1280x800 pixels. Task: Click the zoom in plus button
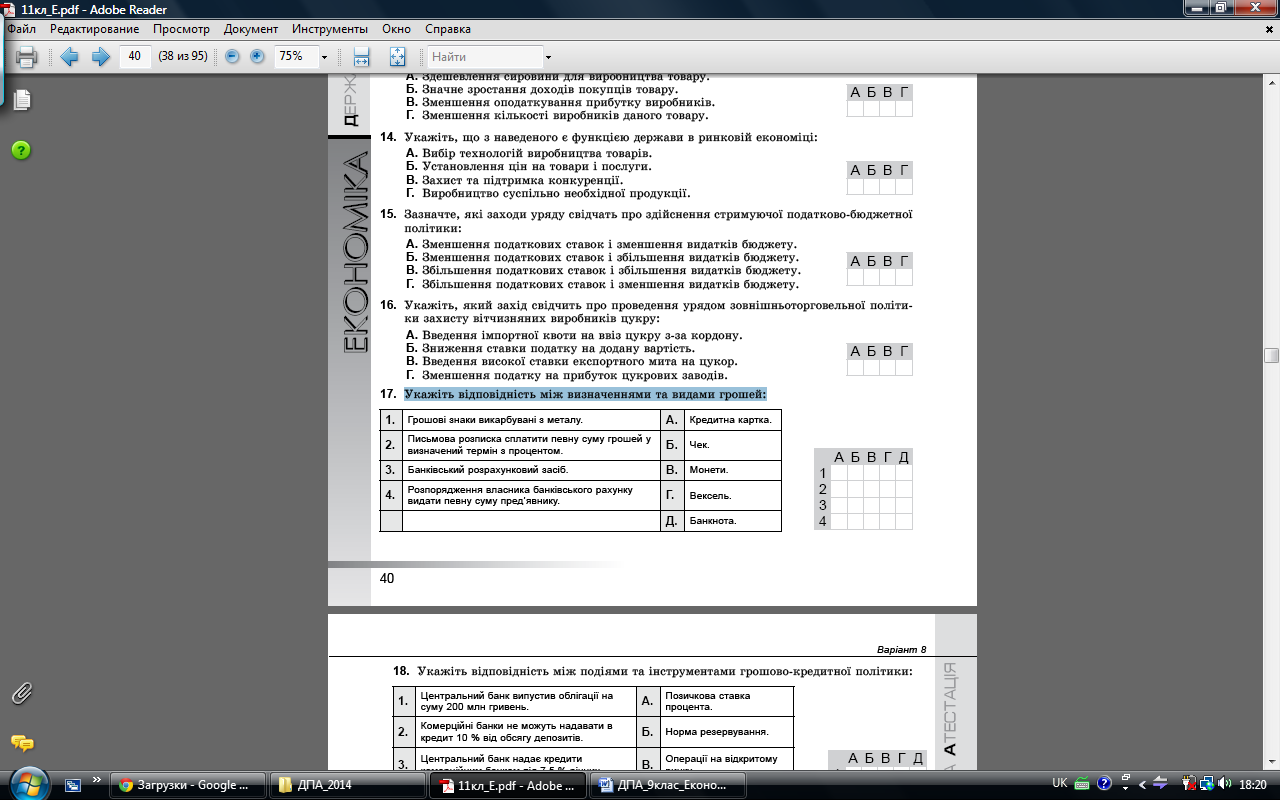257,57
